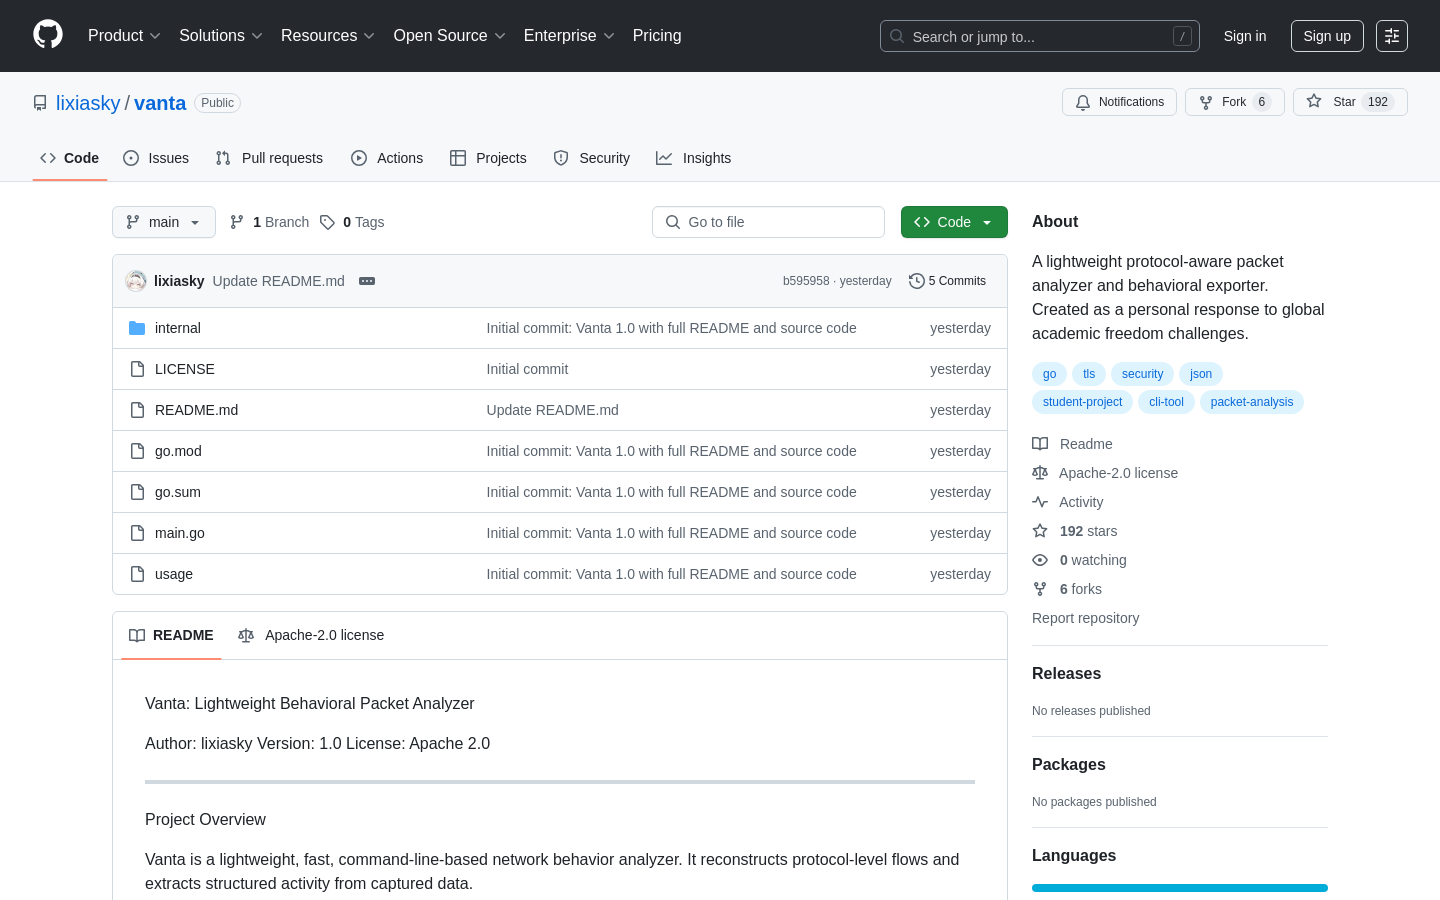Select the go topic tag
The height and width of the screenshot is (900, 1440).
tap(1049, 374)
